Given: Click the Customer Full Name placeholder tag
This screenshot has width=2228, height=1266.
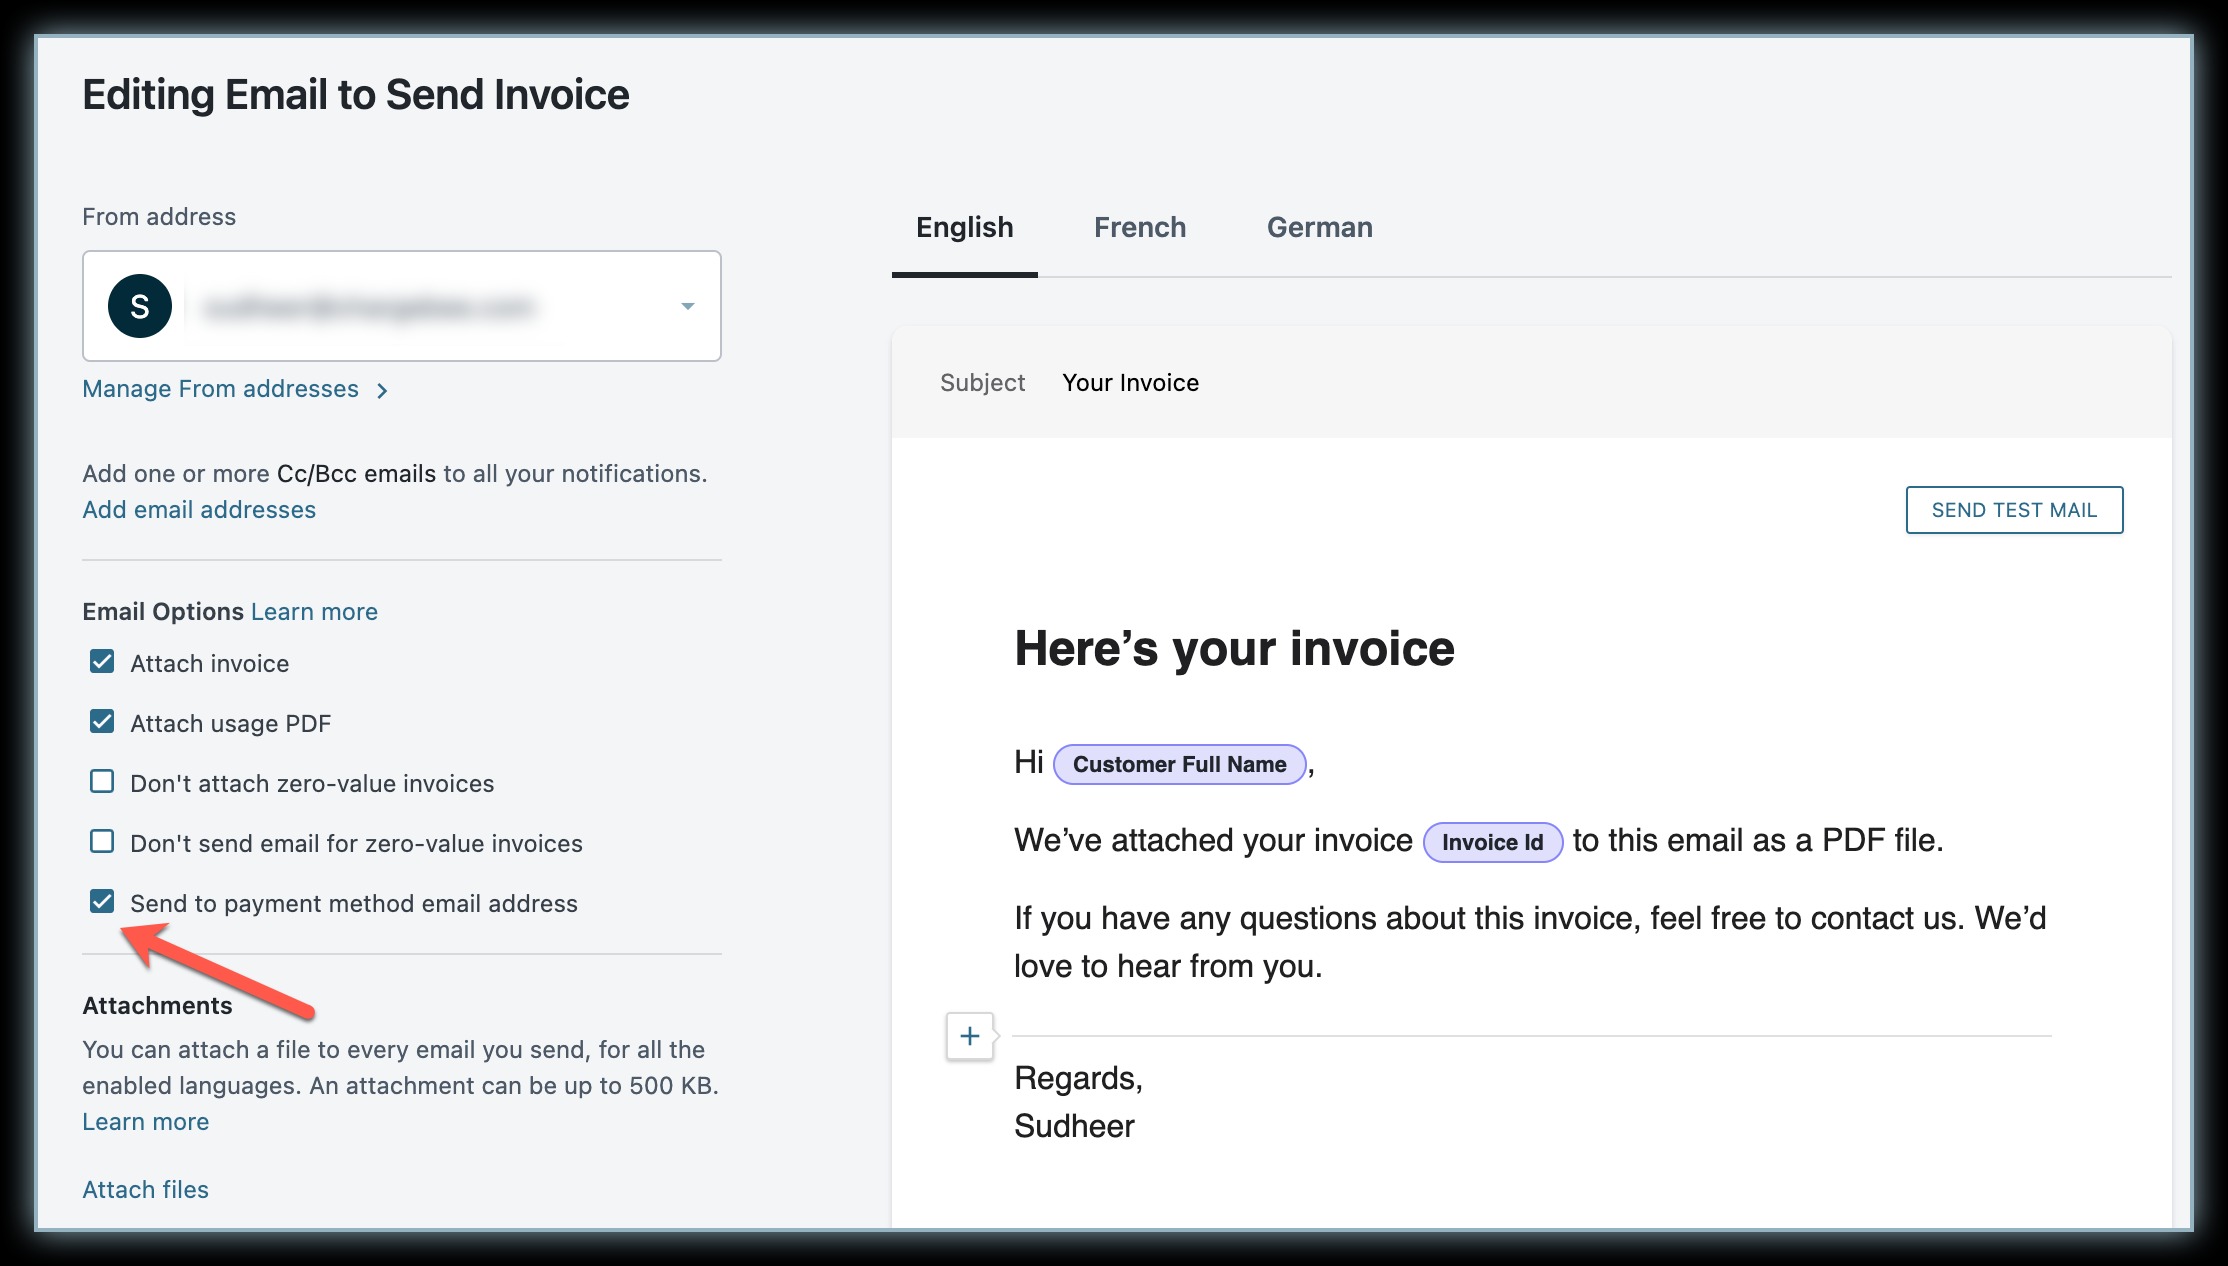Looking at the screenshot, I should click(x=1179, y=764).
